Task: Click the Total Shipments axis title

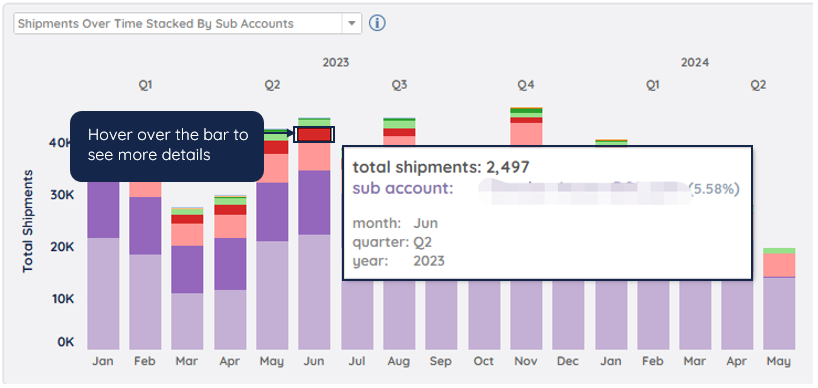Action: 28,221
